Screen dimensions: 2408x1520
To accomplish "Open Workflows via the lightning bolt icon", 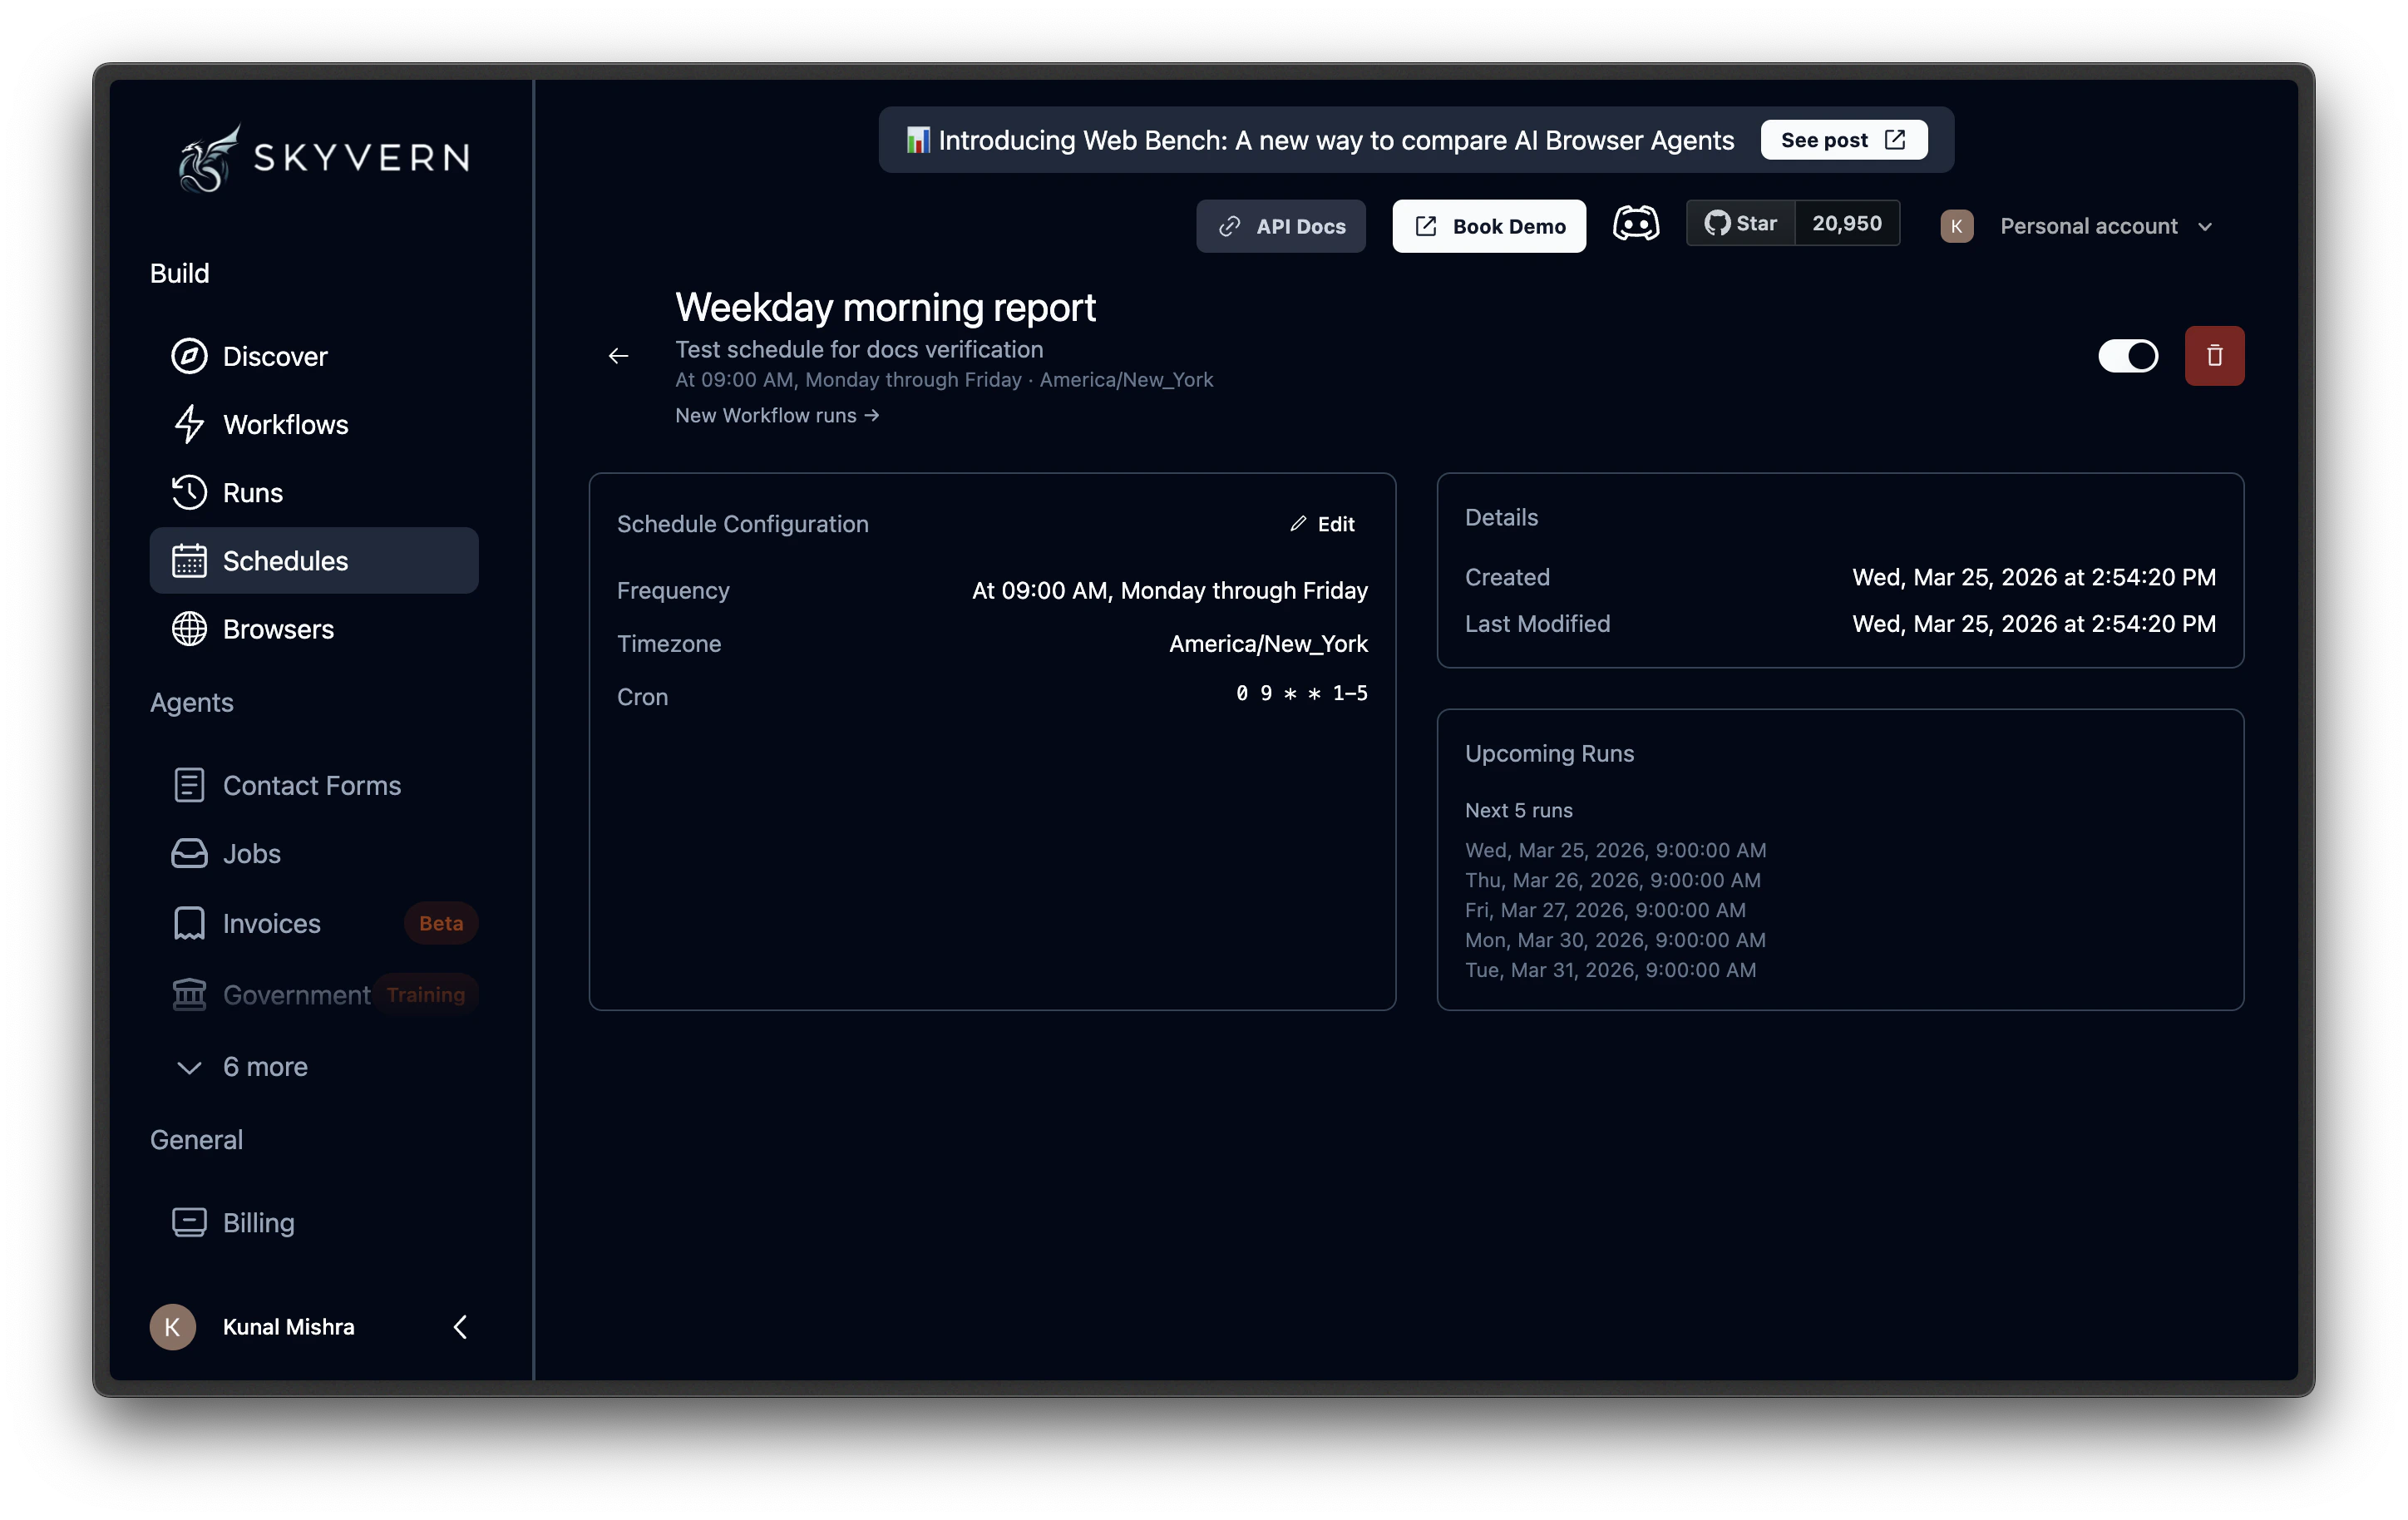I will pyautogui.click(x=190, y=424).
